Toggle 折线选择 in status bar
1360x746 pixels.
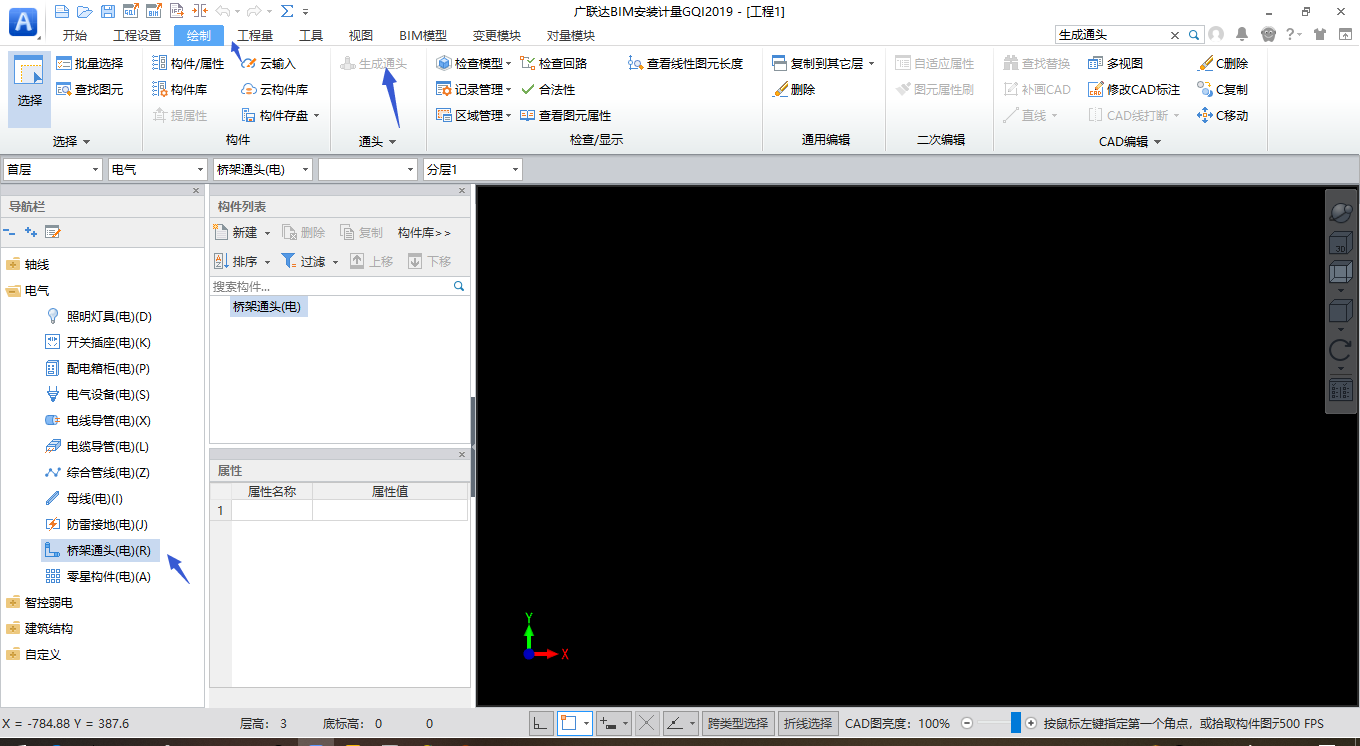[807, 723]
